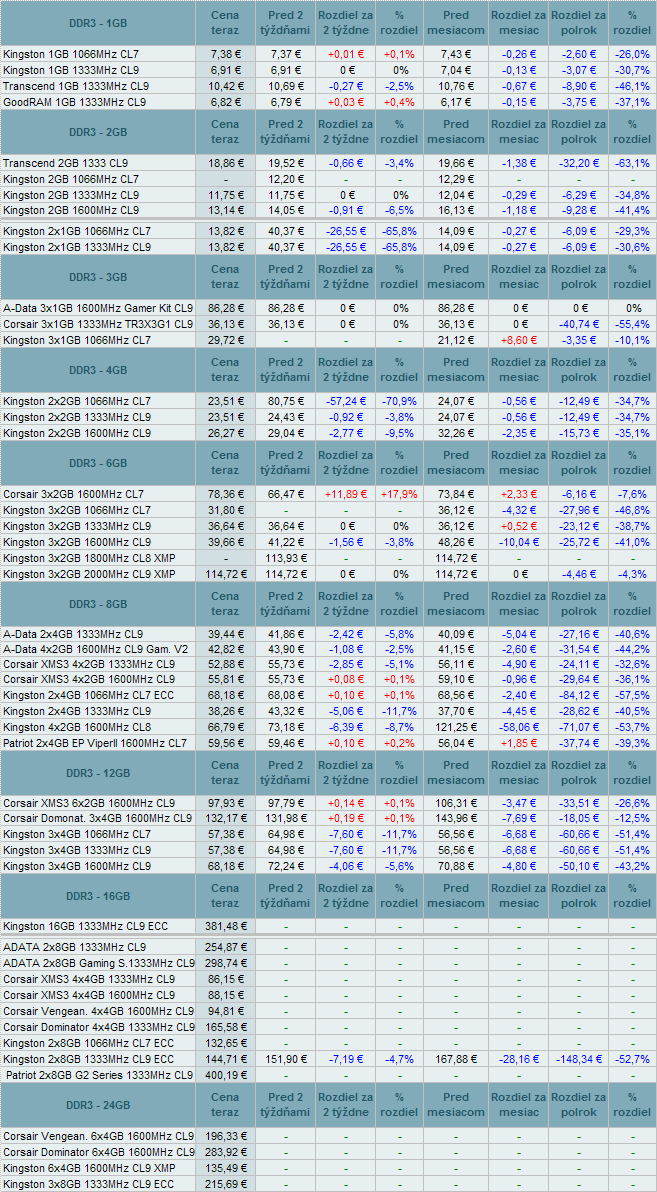The image size is (657, 1192).
Task: Select Transcend 1GB 1333MHz CL9 product name
Action: [x=75, y=86]
